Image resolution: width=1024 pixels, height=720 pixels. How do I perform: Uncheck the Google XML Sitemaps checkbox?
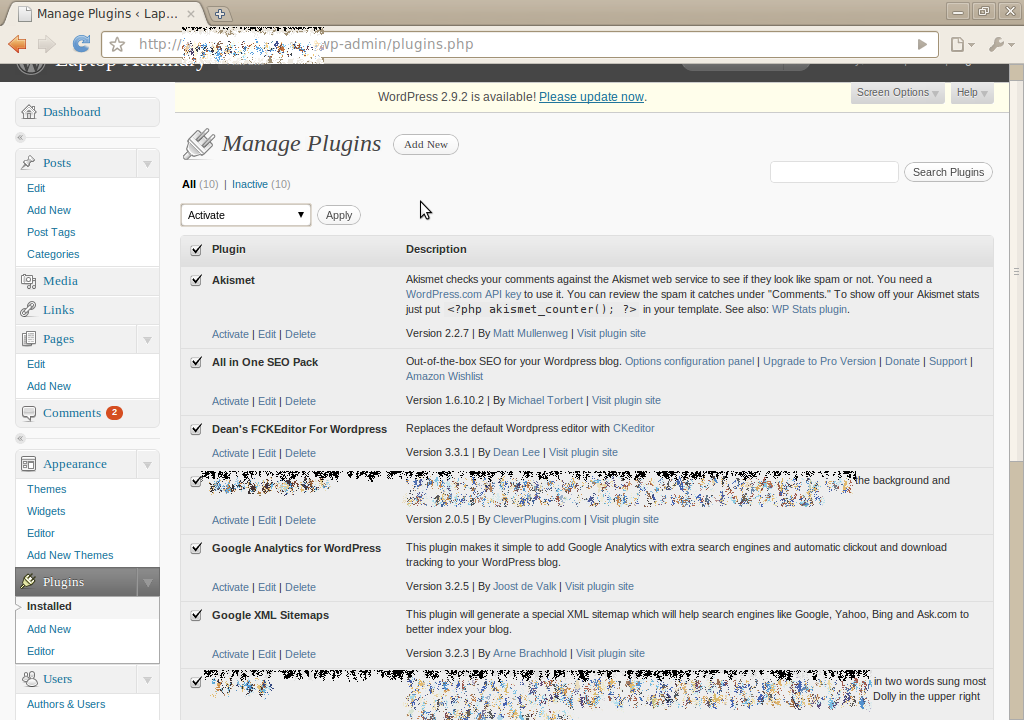tap(196, 615)
